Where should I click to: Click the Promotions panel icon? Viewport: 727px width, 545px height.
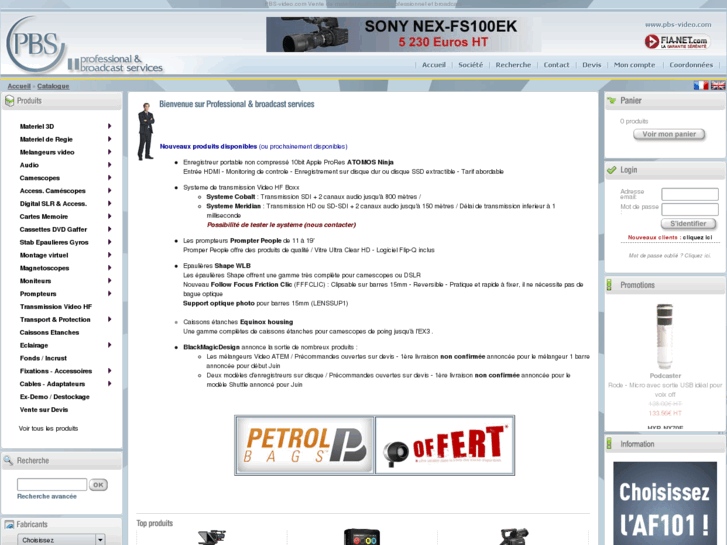pyautogui.click(x=609, y=285)
